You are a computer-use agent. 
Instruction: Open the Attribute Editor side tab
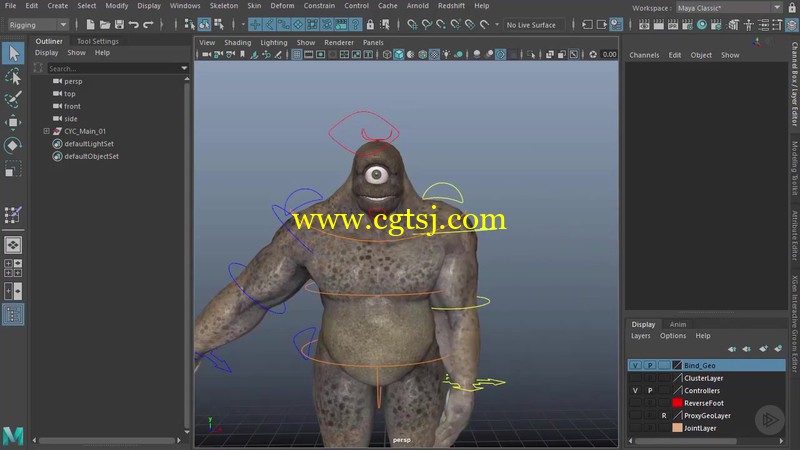tap(794, 236)
